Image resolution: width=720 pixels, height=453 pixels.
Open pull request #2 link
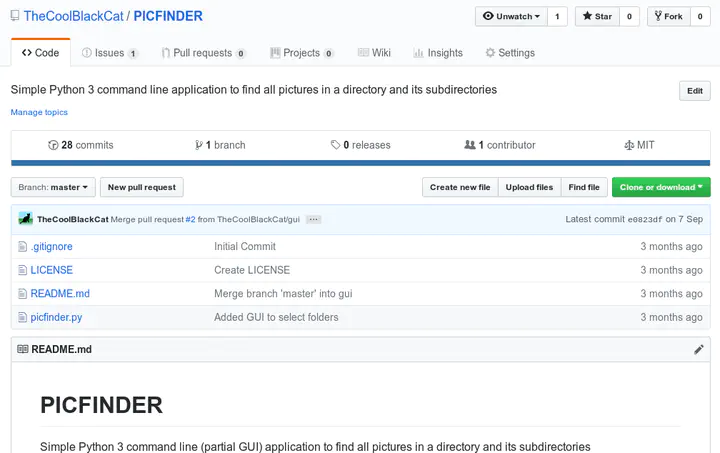[x=190, y=219]
